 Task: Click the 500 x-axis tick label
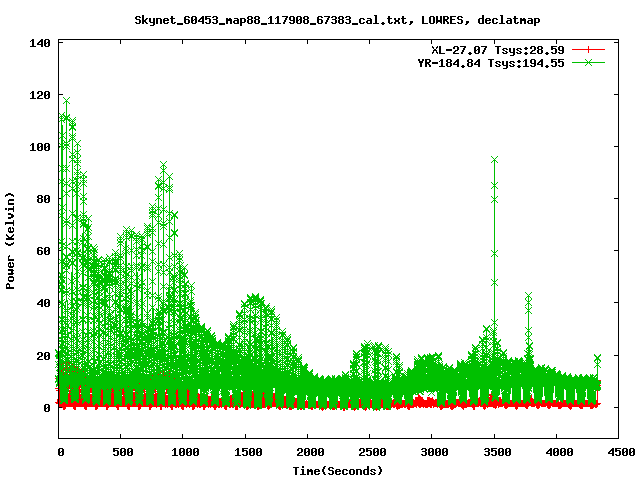(122, 452)
